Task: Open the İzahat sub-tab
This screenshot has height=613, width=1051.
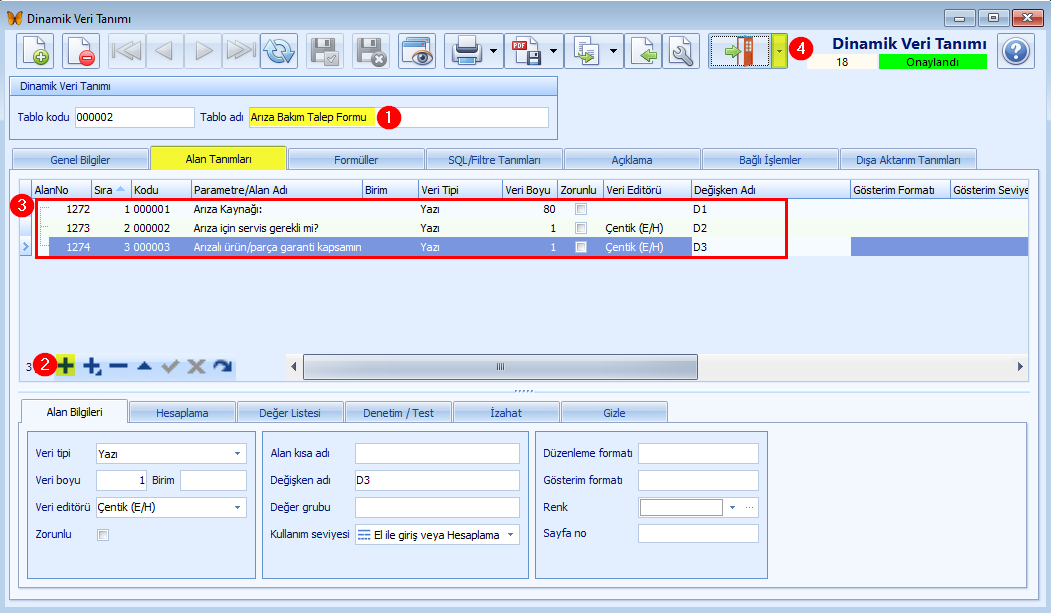Action: [x=506, y=413]
